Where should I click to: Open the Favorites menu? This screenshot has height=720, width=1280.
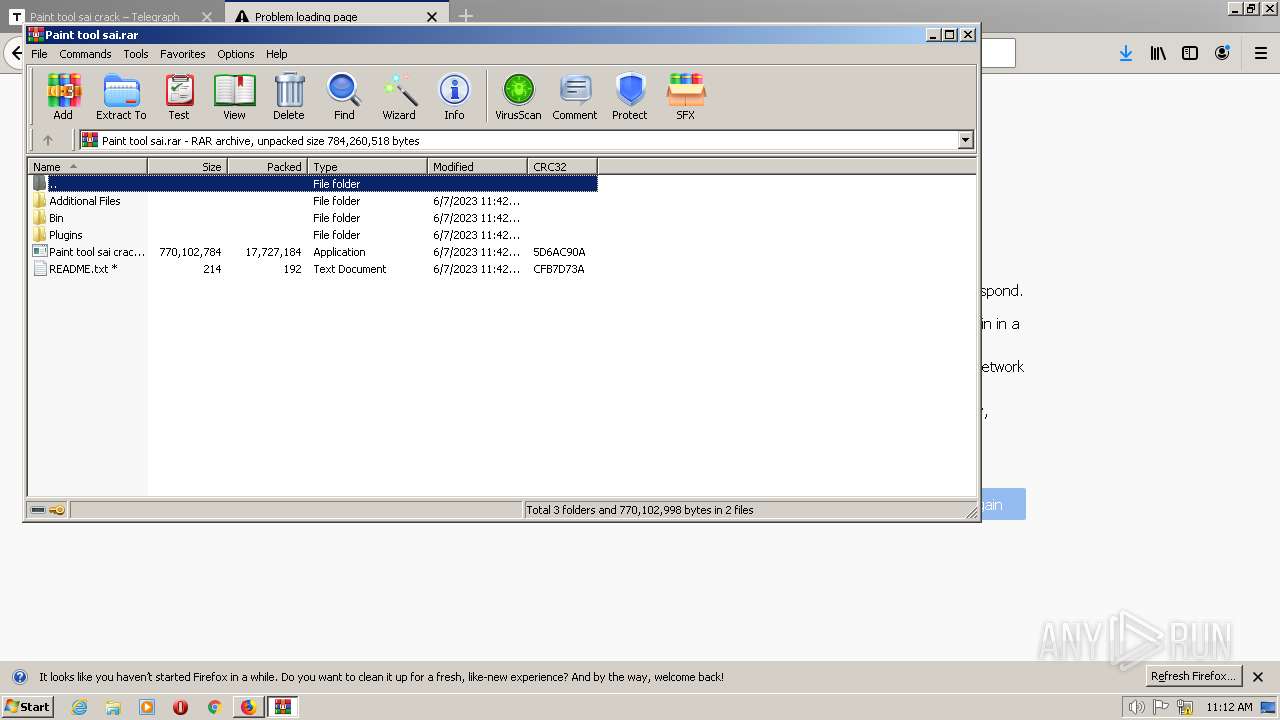[183, 54]
